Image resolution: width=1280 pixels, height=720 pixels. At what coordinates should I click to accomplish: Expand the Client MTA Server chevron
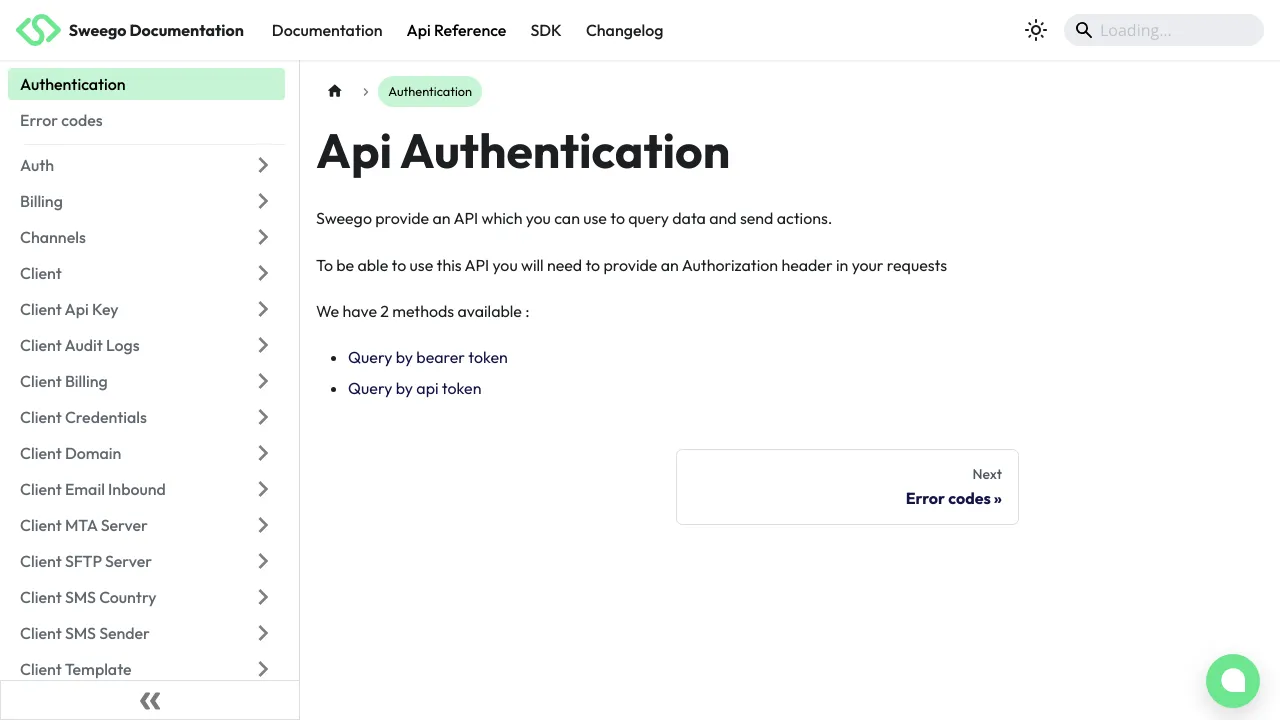click(263, 525)
